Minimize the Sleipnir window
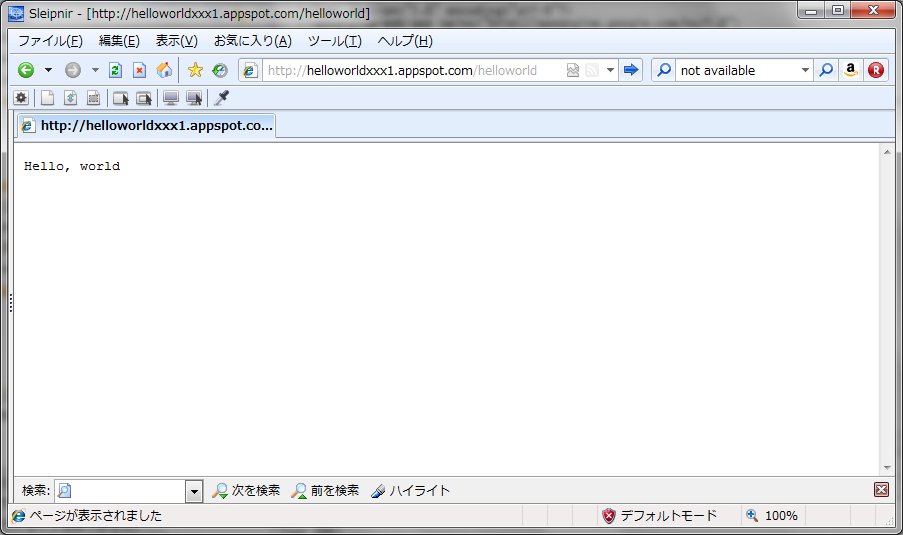The height and width of the screenshot is (535, 903). (811, 10)
